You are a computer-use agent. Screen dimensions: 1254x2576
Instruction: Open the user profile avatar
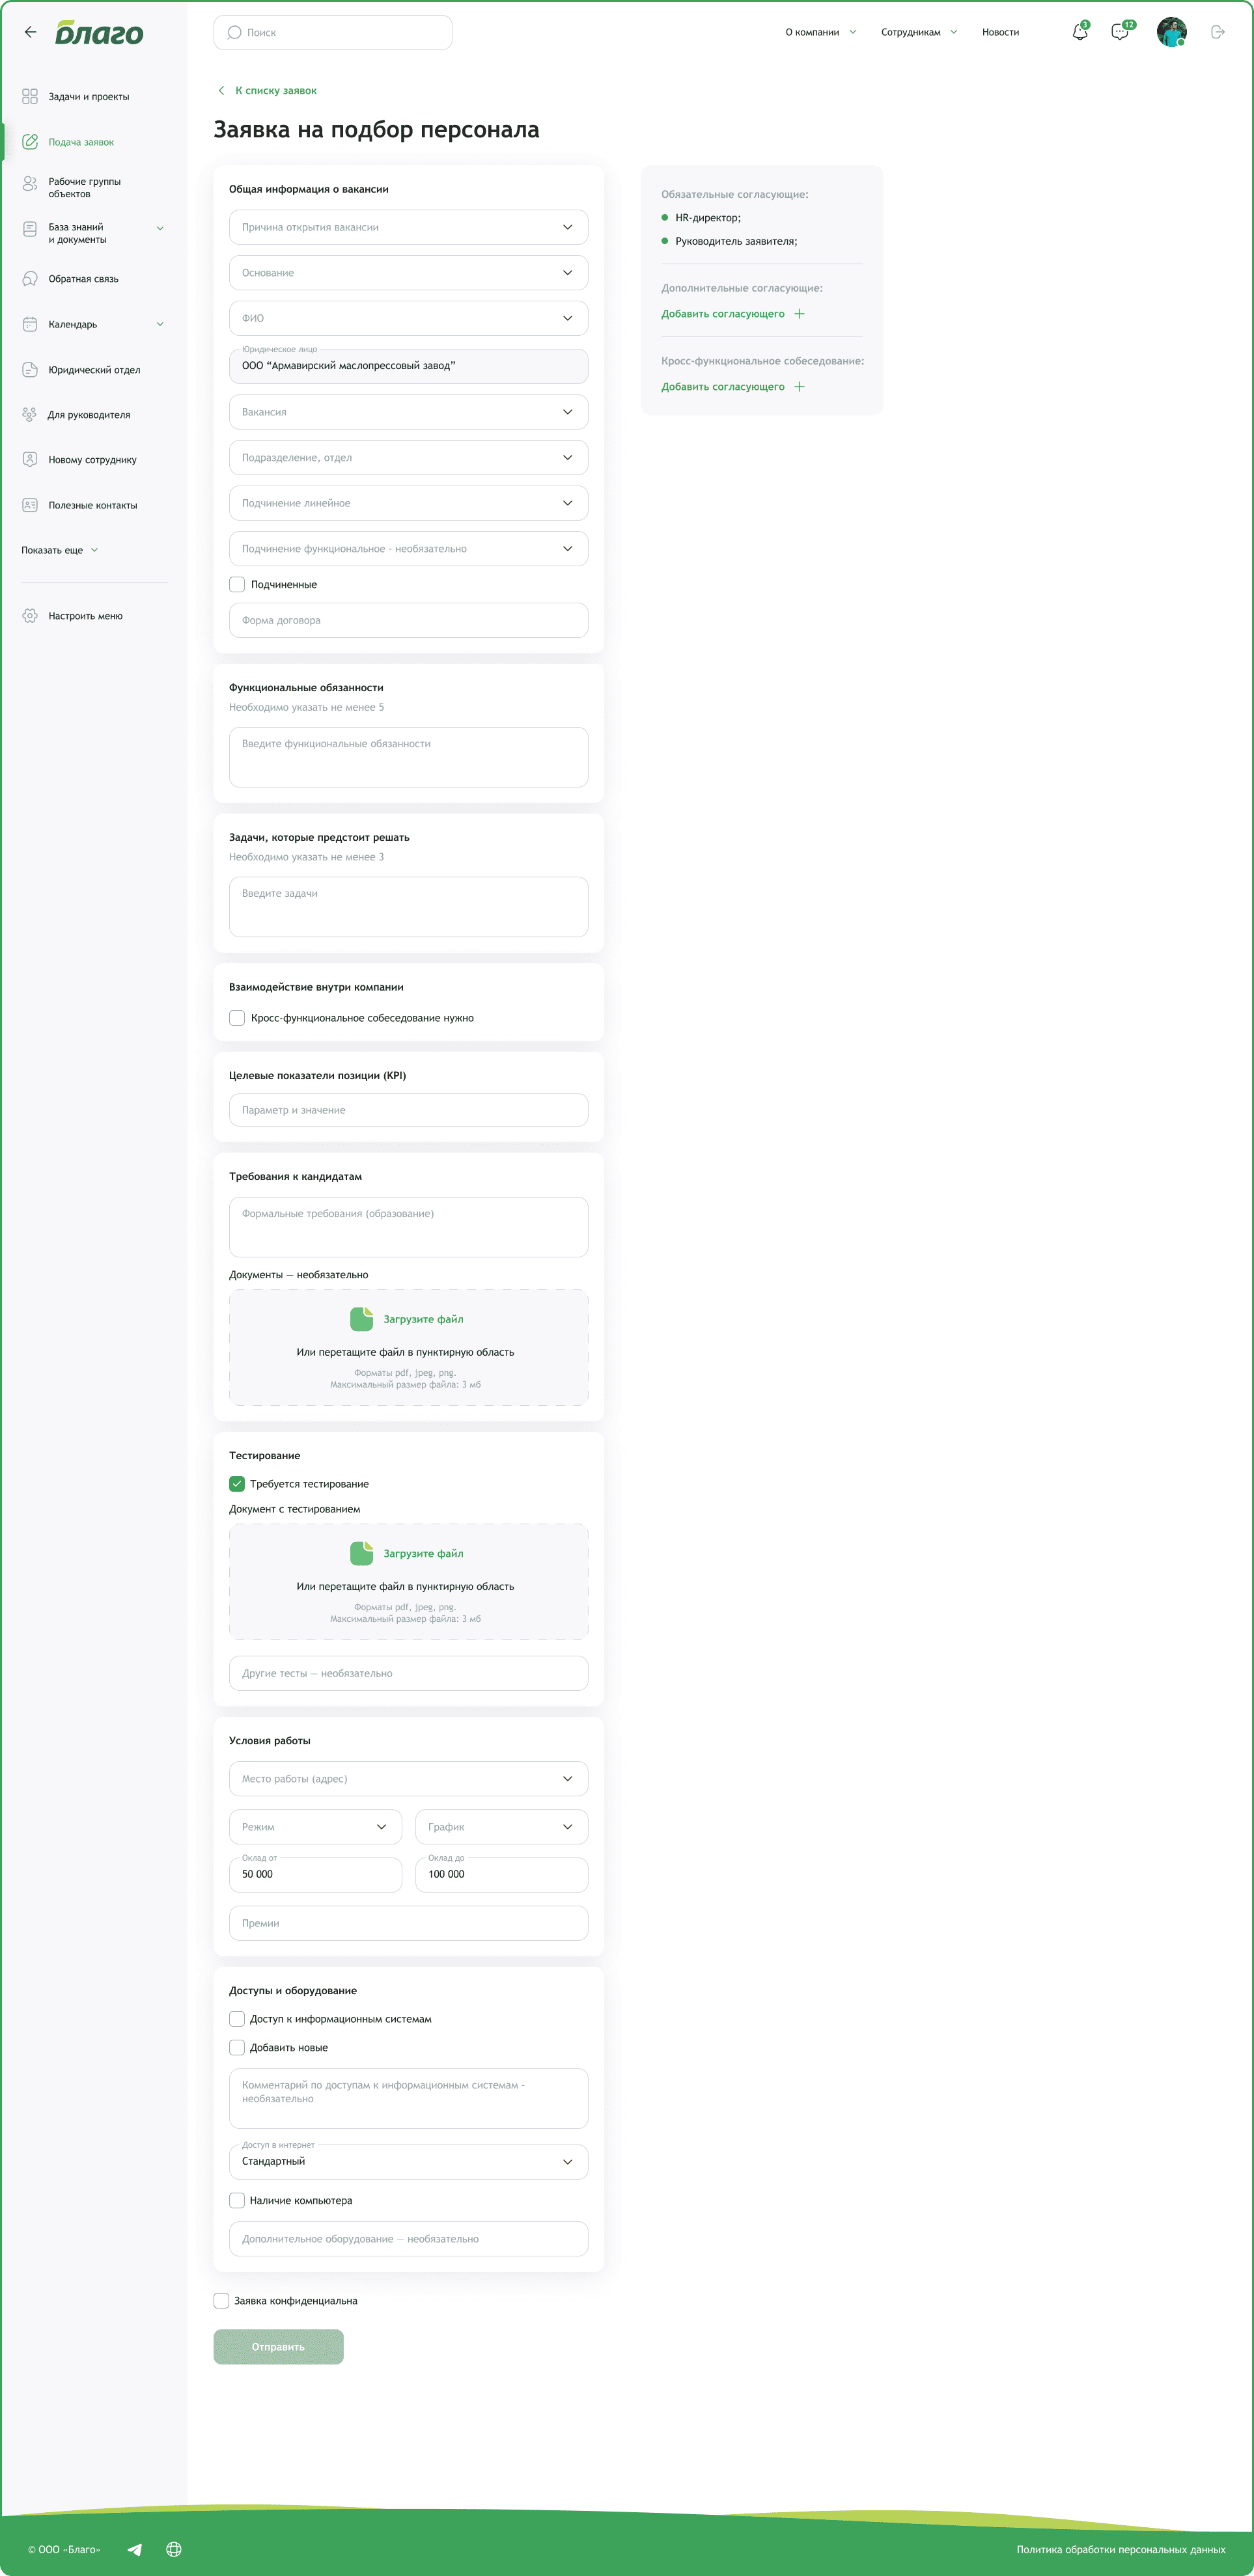[x=1171, y=32]
